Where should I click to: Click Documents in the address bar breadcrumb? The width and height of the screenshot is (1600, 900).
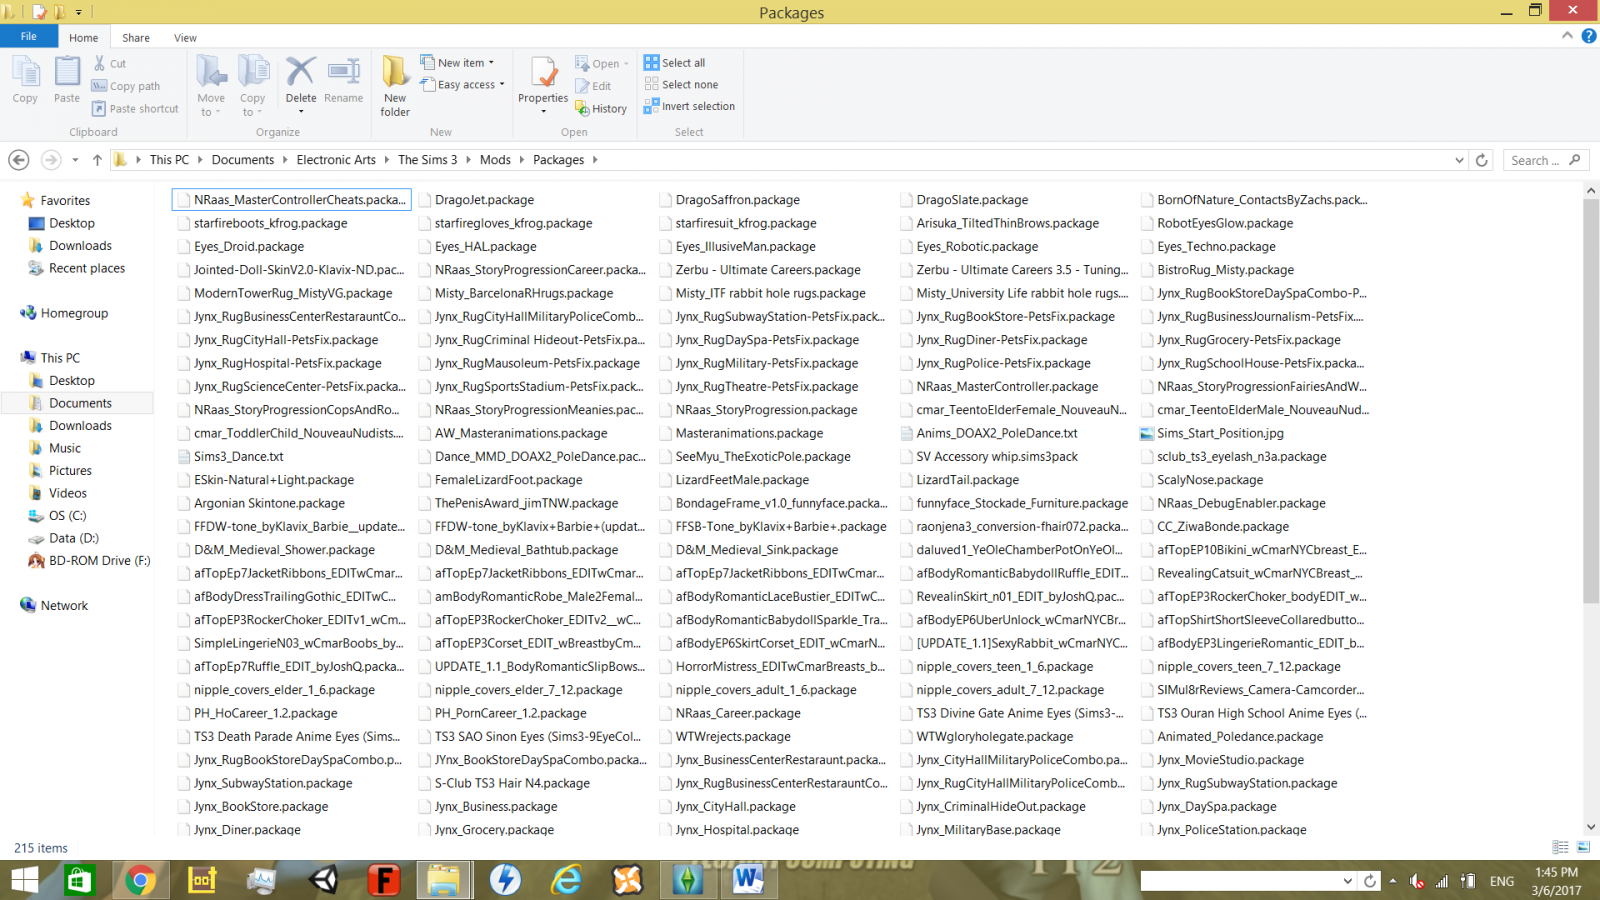[243, 160]
